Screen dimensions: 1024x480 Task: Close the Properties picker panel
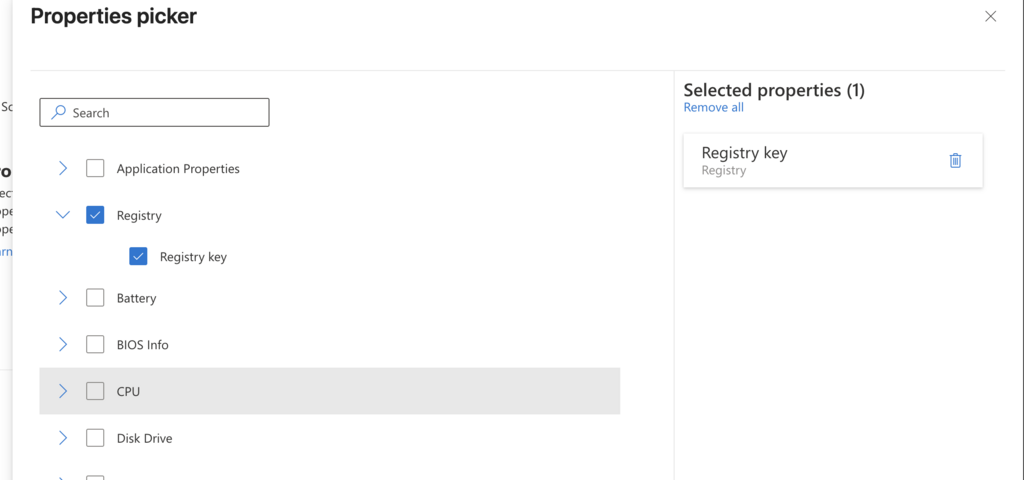(x=990, y=17)
